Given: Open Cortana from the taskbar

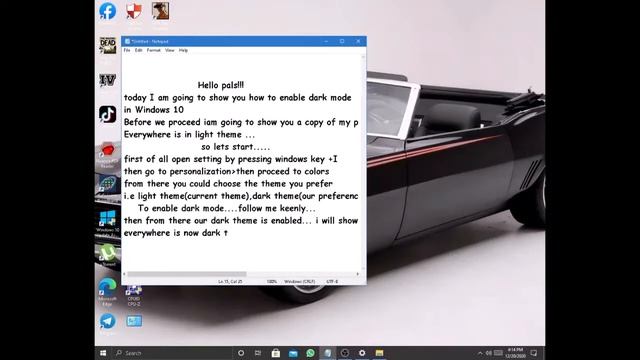Looking at the screenshot, I should [241, 353].
